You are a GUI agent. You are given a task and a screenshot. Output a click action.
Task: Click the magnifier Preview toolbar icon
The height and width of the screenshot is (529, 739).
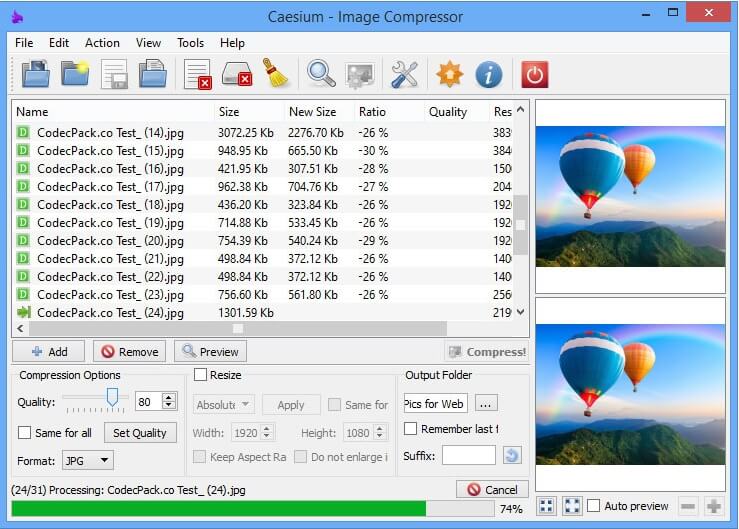(x=321, y=74)
